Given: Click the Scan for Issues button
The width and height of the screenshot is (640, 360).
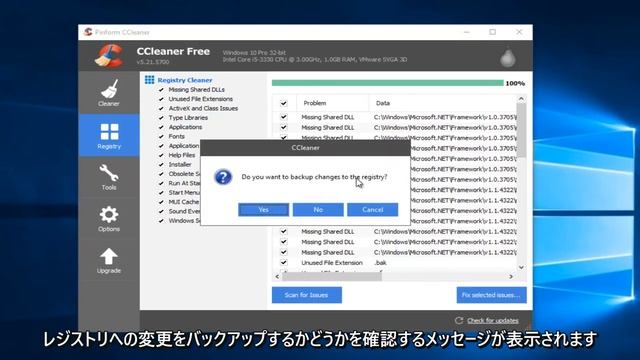Looking at the screenshot, I should (307, 295).
